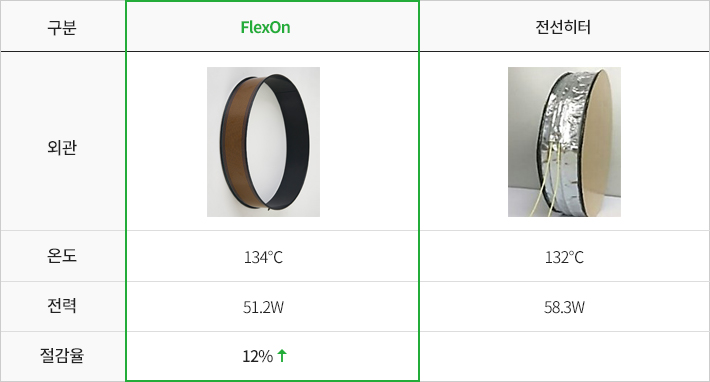Select the FlexOn column header
The width and height of the screenshot is (710, 382).
pyautogui.click(x=265, y=27)
